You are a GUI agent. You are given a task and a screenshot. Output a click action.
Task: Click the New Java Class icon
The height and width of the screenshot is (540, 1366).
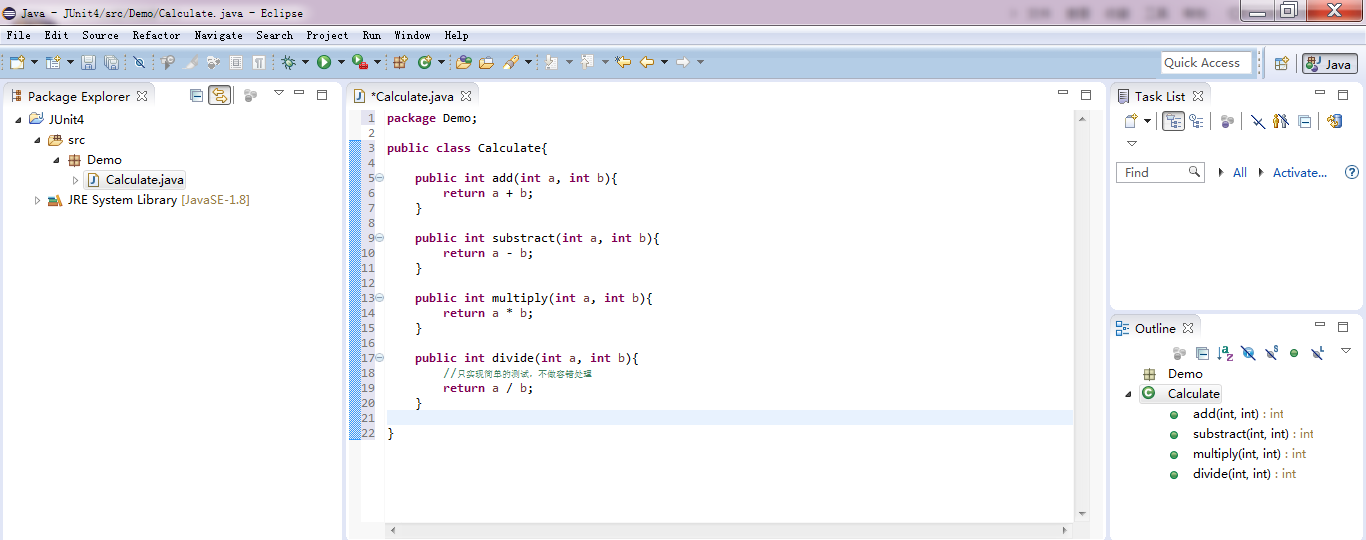424,62
